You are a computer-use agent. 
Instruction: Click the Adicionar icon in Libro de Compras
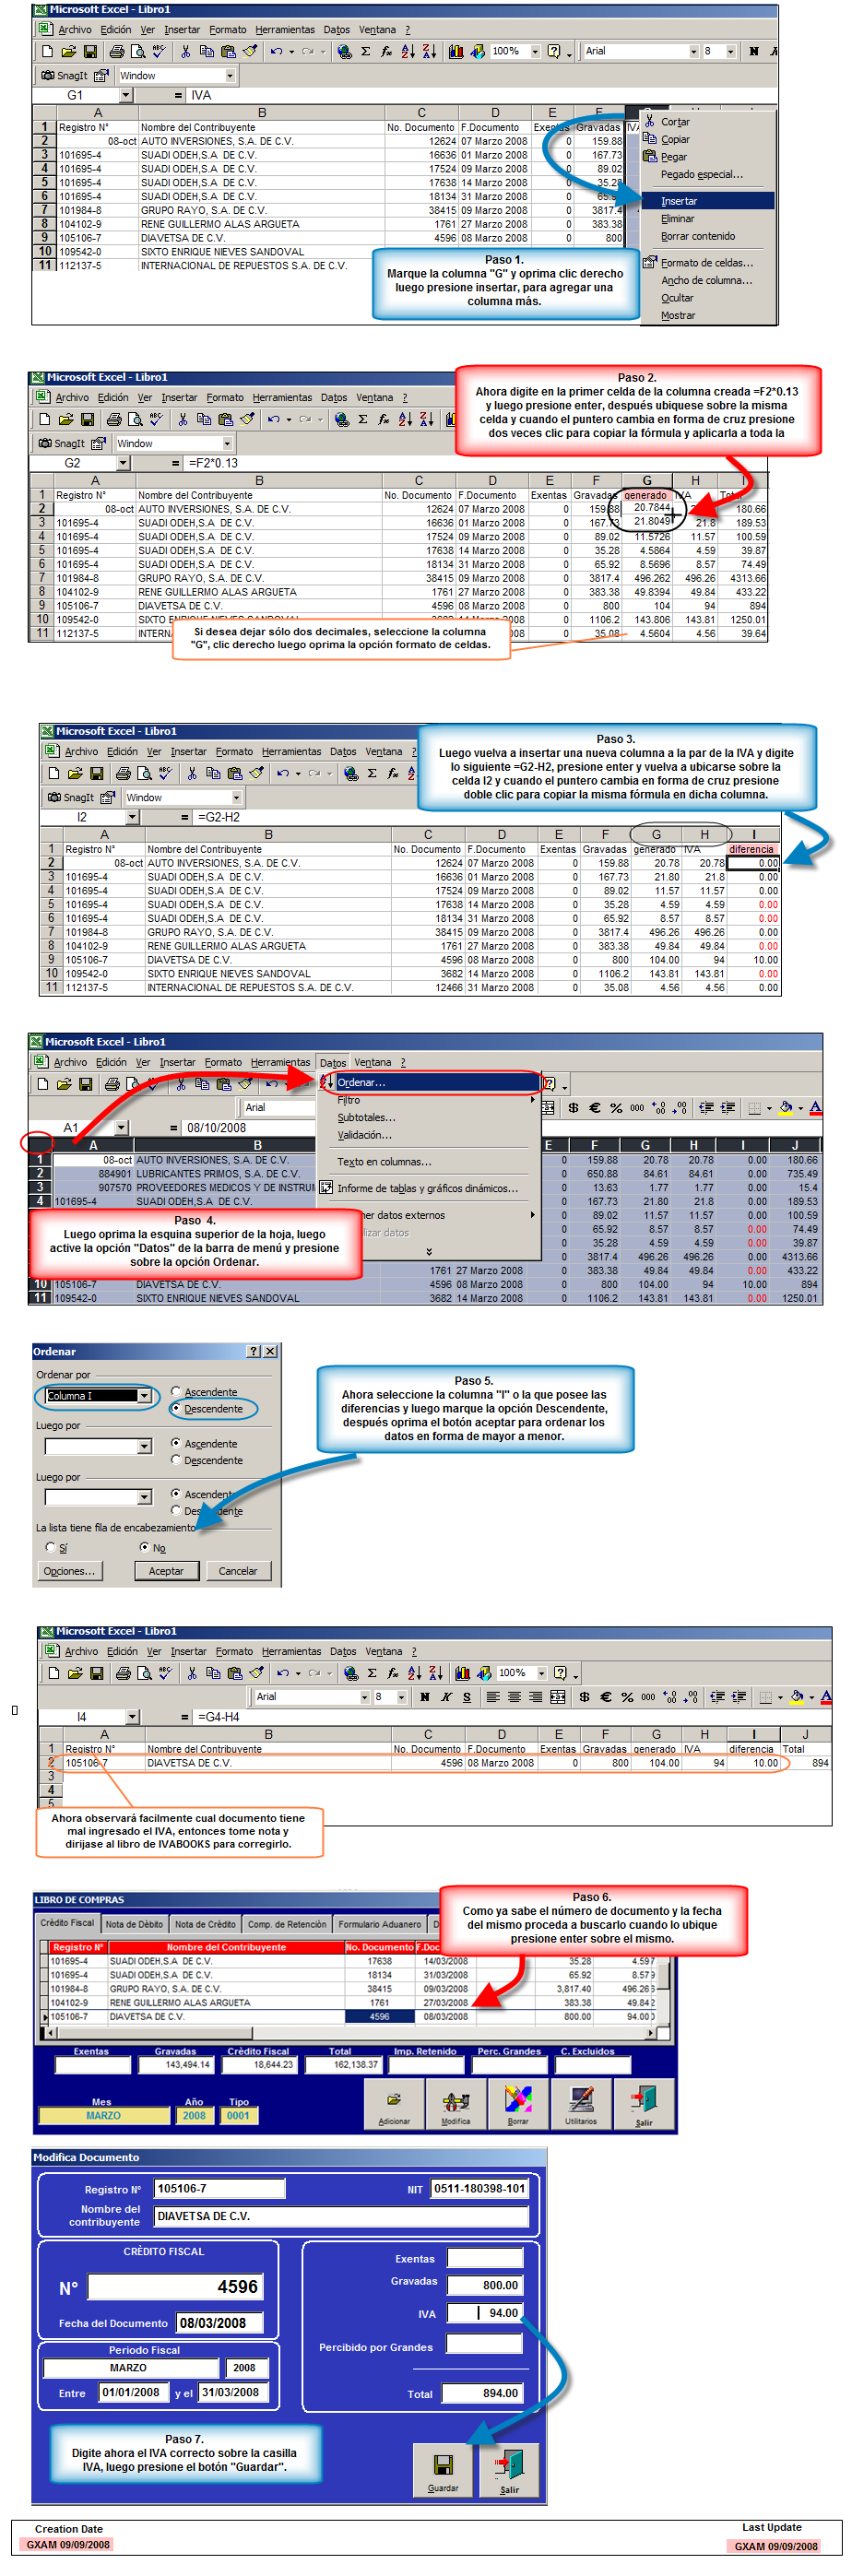pyautogui.click(x=394, y=2105)
